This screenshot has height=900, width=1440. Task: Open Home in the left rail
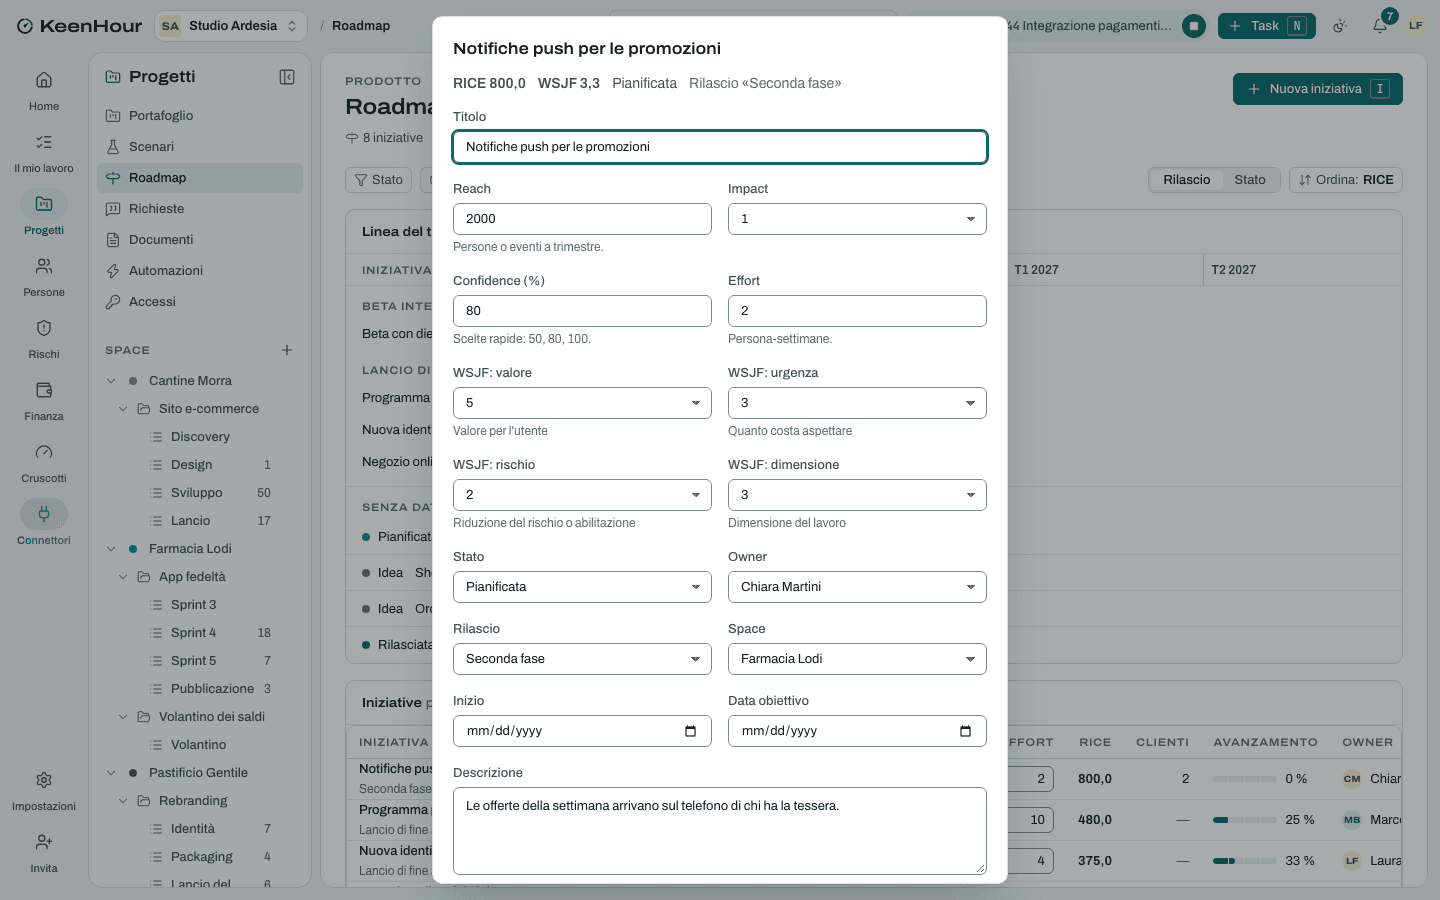click(x=44, y=90)
